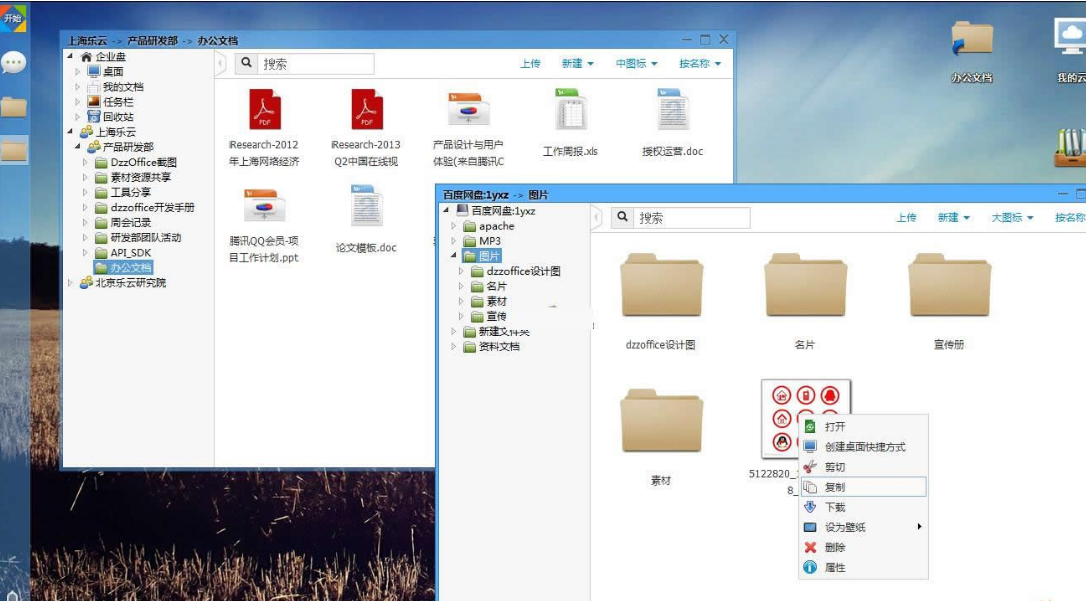Expand 素材资源共享 tree node arrow
The height and width of the screenshot is (601, 1086).
(x=85, y=177)
